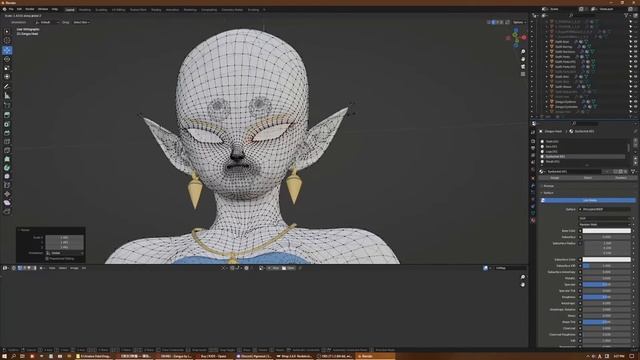Open the Global orientation dropdown in operator panel
640x360 pixels.
point(64,253)
